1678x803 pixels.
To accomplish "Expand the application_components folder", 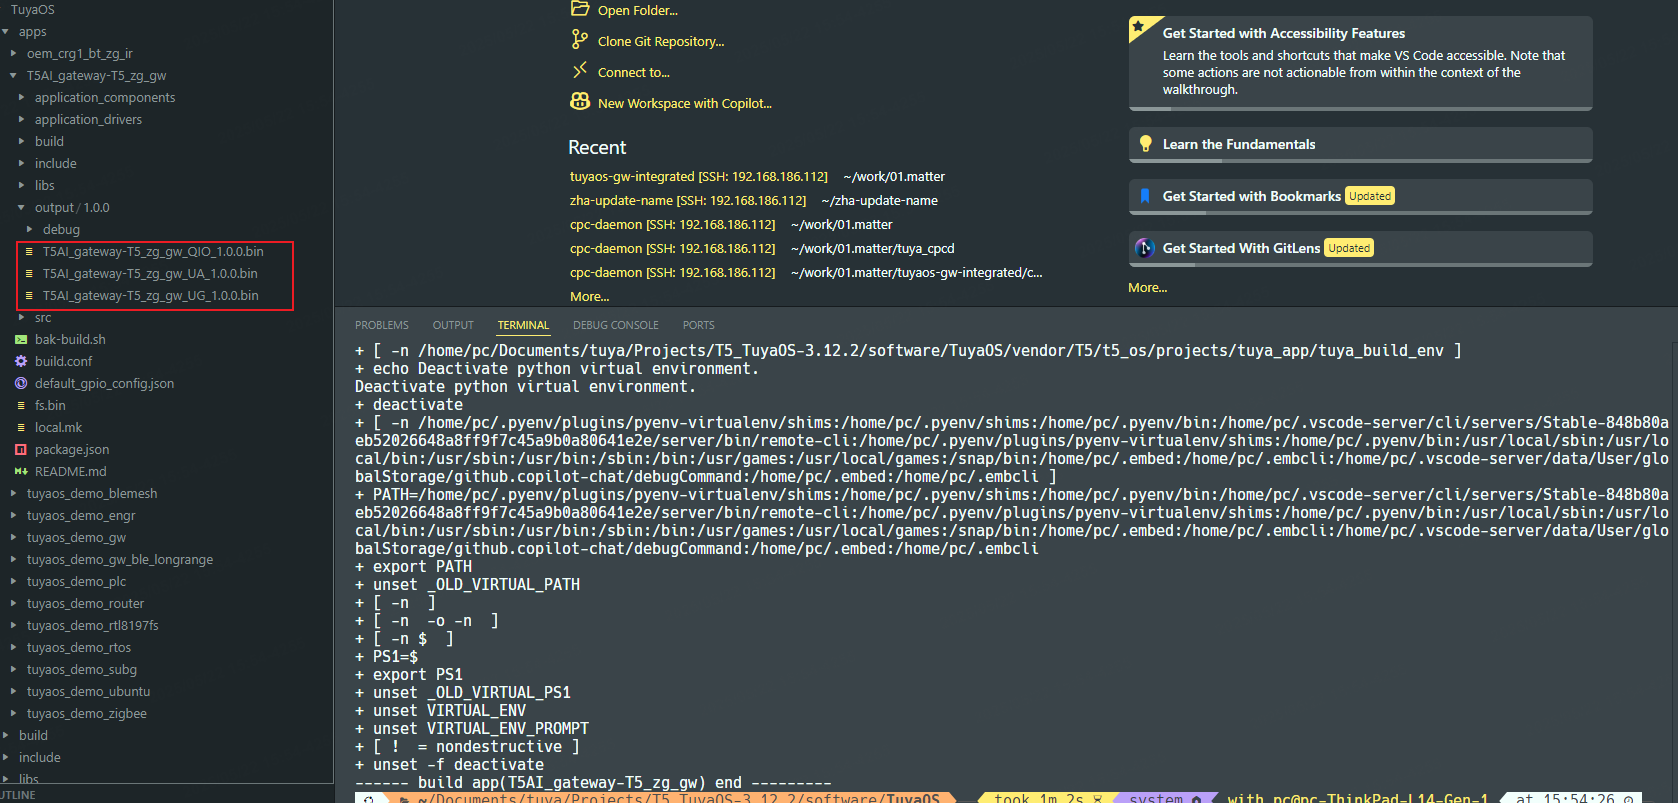I will point(21,98).
